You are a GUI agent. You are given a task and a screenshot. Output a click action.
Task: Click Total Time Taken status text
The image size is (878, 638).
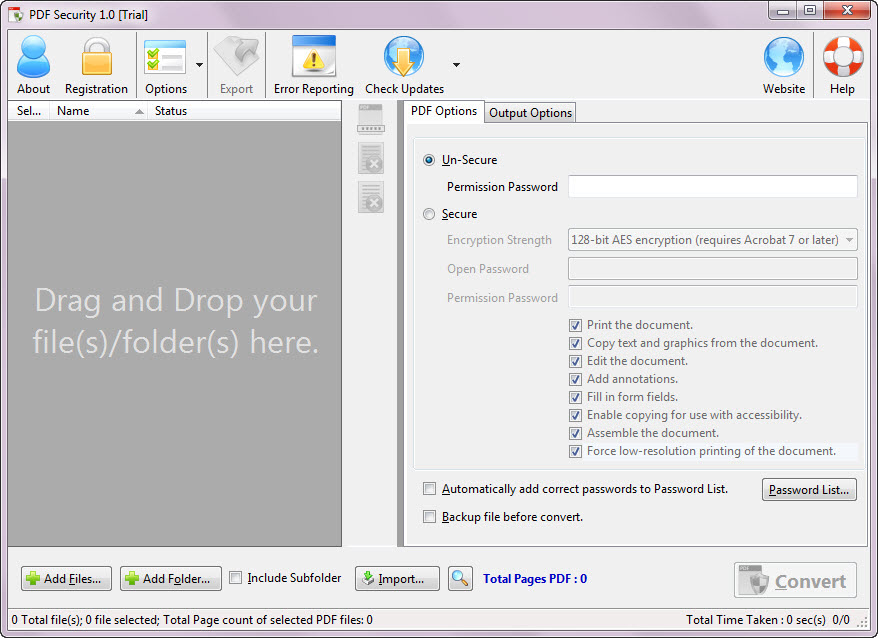coord(755,620)
